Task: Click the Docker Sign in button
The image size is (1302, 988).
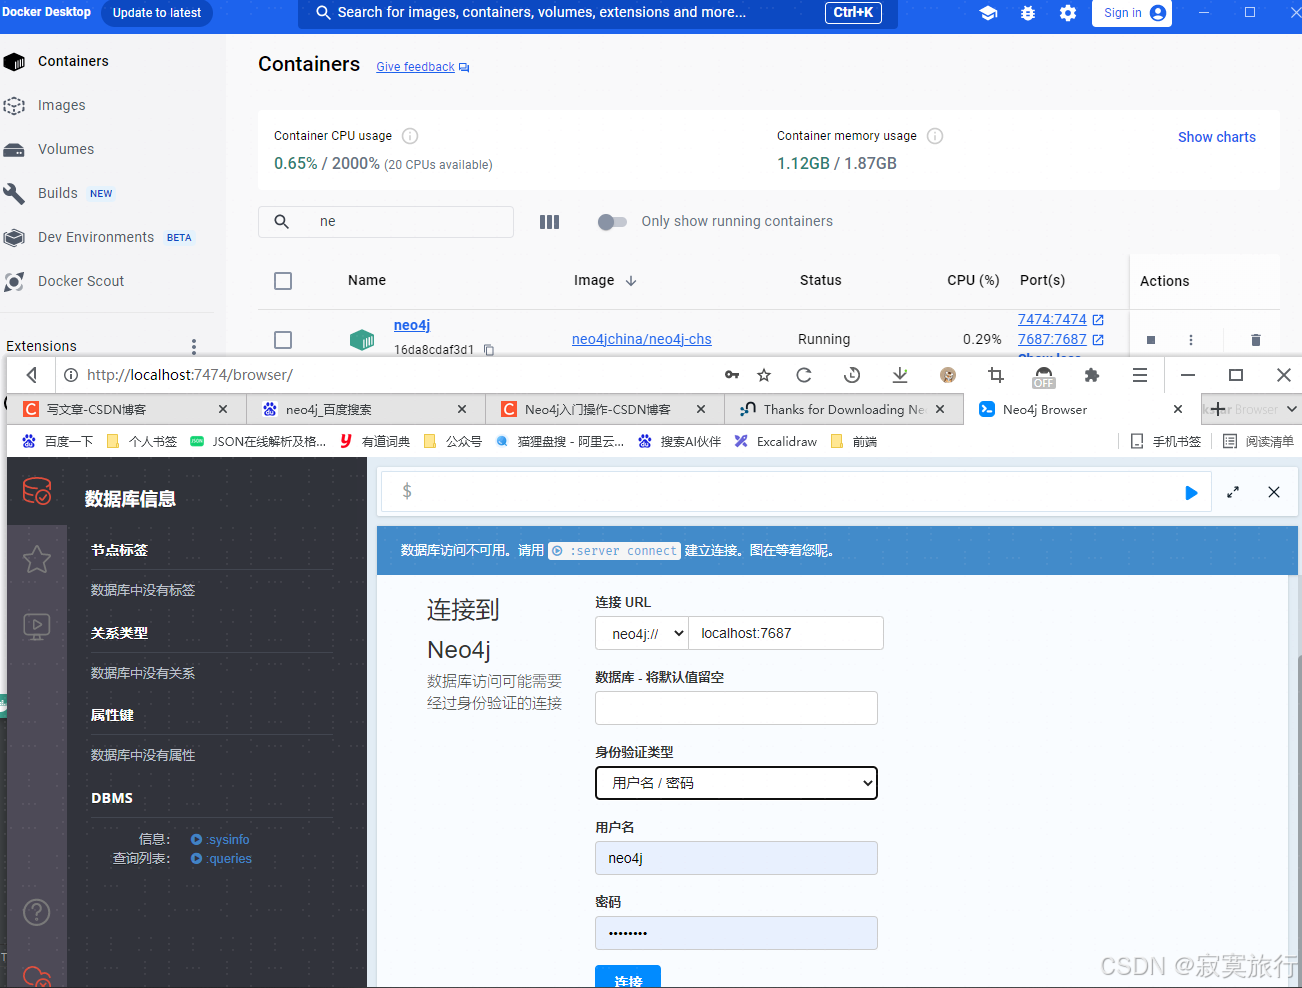Action: click(x=1132, y=13)
